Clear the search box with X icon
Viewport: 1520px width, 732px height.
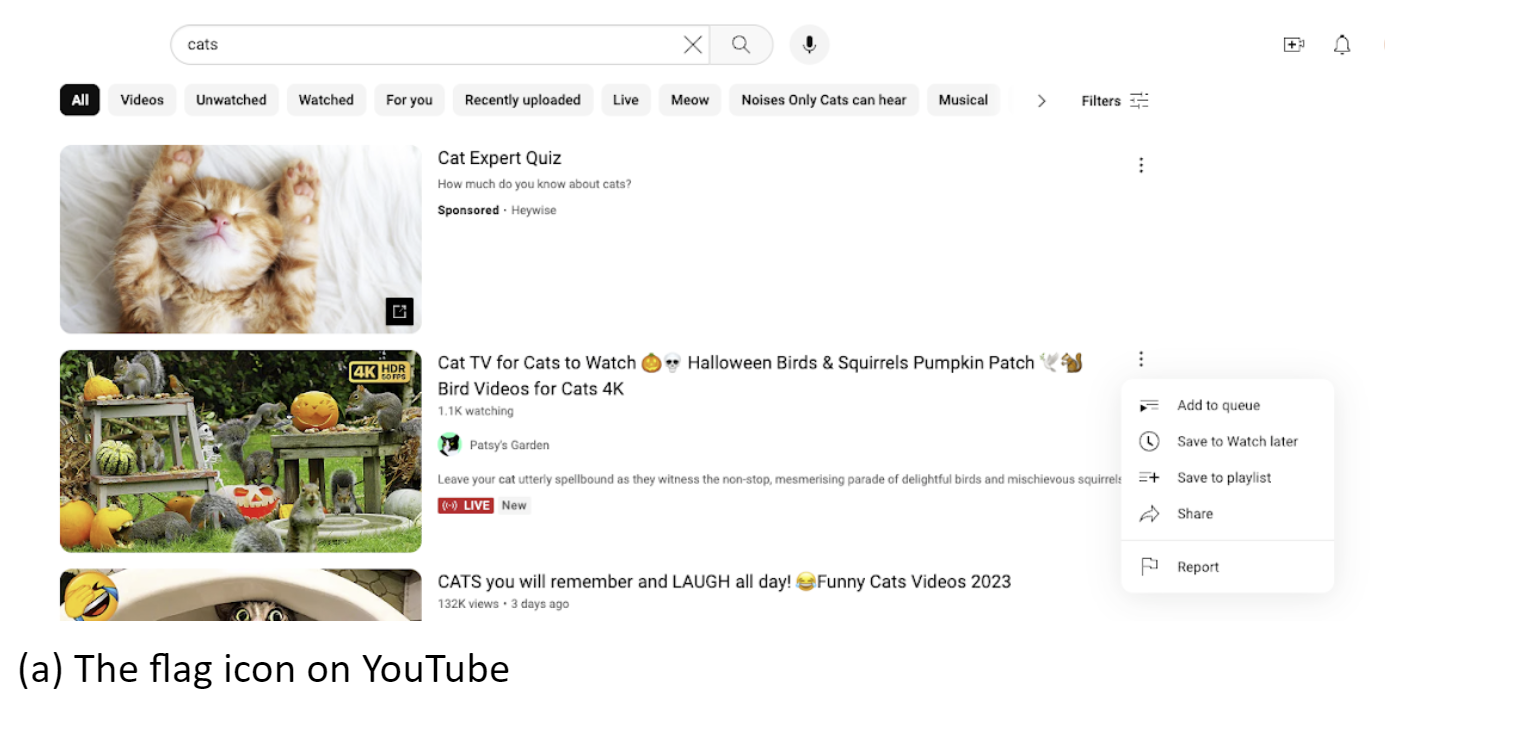pyautogui.click(x=692, y=45)
